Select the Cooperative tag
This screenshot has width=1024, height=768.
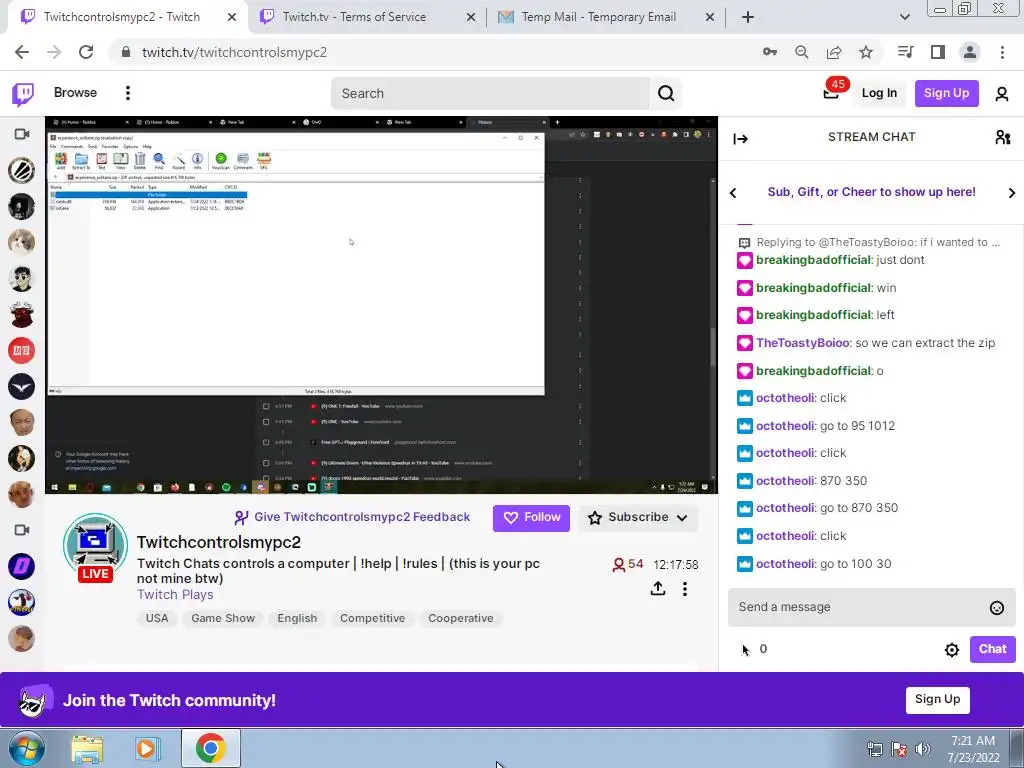460,618
